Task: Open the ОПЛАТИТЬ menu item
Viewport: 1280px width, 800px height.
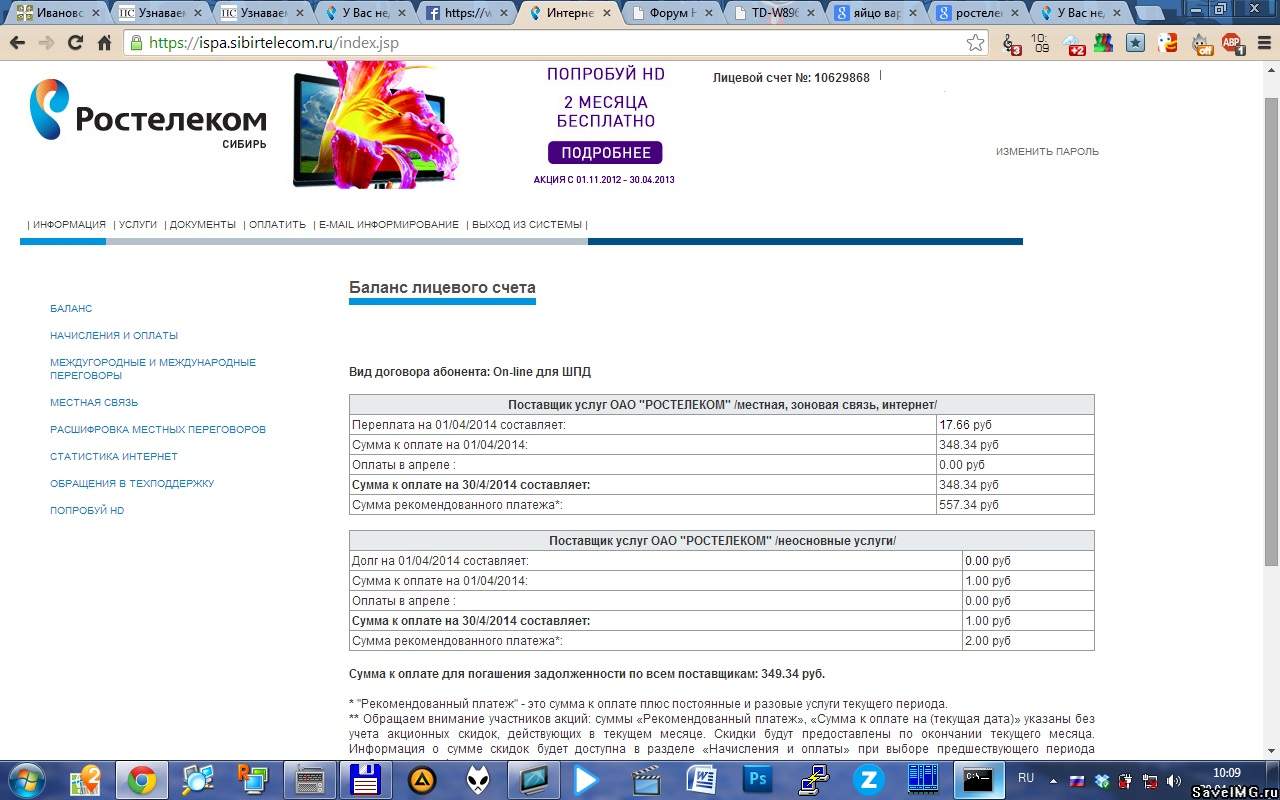Action: pyautogui.click(x=277, y=224)
